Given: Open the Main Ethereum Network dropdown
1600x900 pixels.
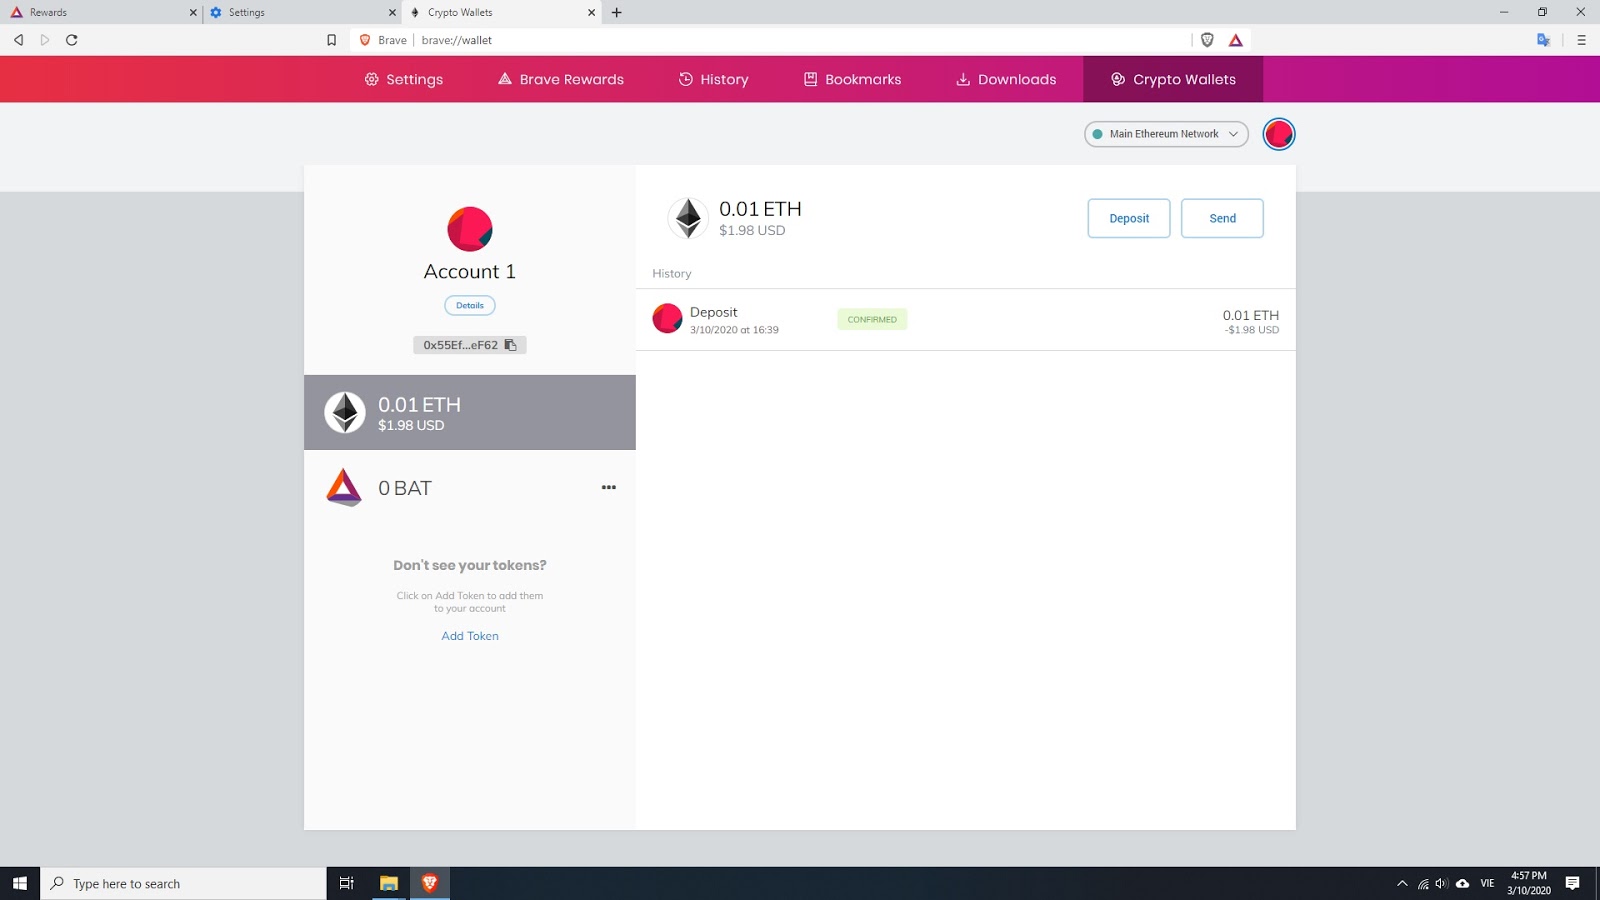Looking at the screenshot, I should pyautogui.click(x=1165, y=133).
